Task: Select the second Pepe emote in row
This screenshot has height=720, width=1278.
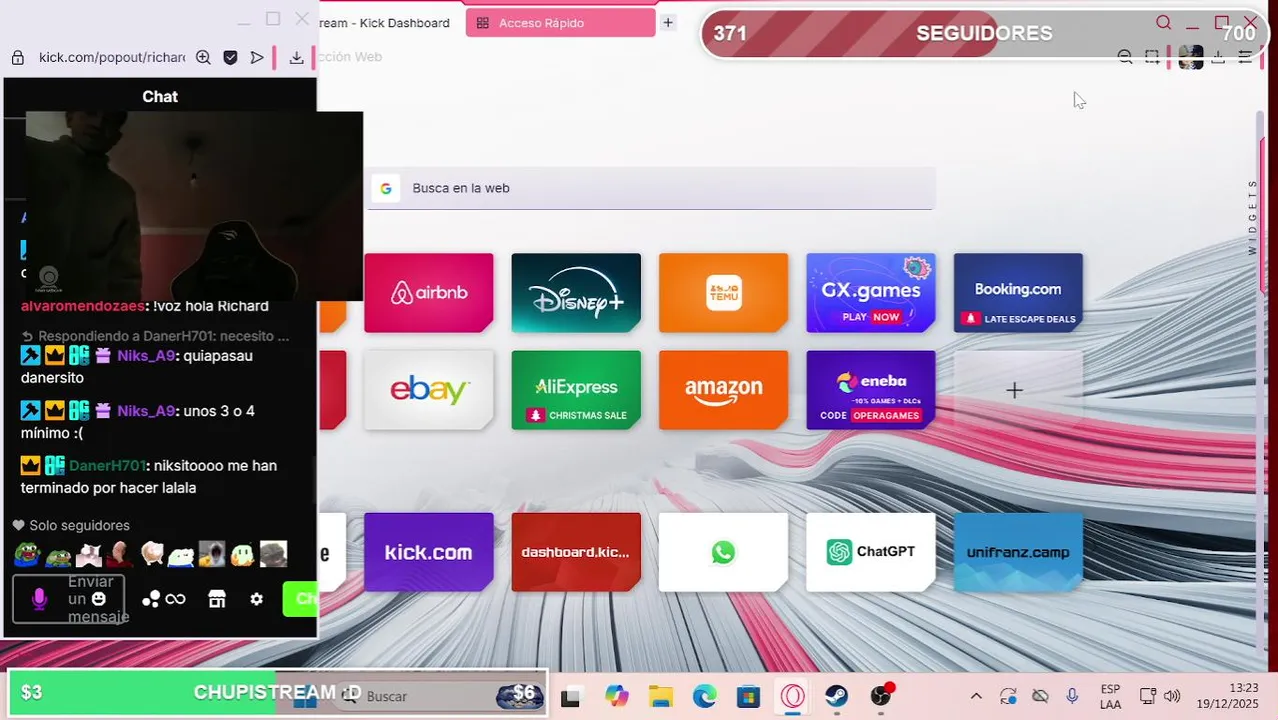Action: (x=59, y=554)
